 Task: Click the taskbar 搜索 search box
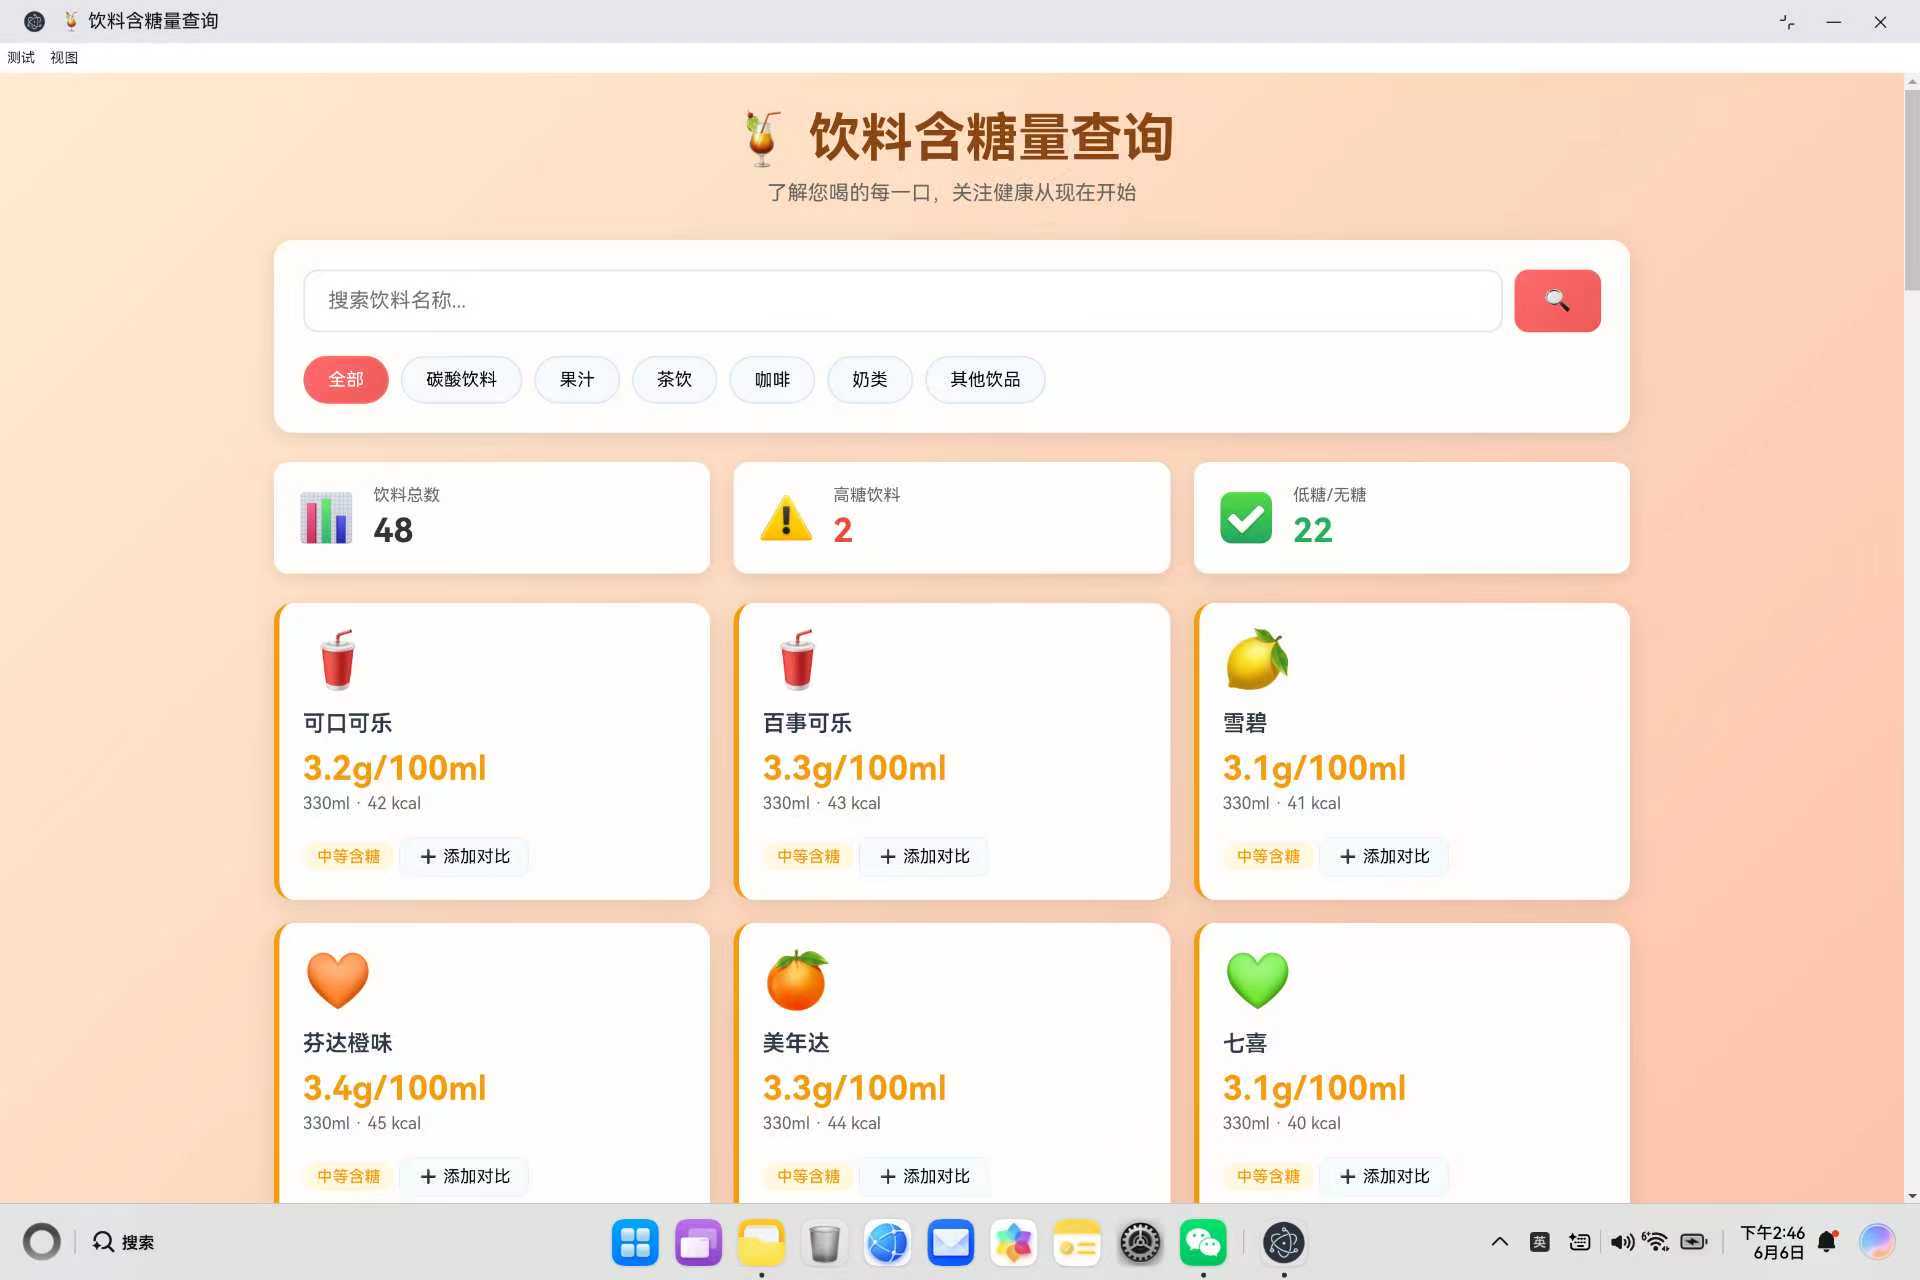coord(124,1242)
